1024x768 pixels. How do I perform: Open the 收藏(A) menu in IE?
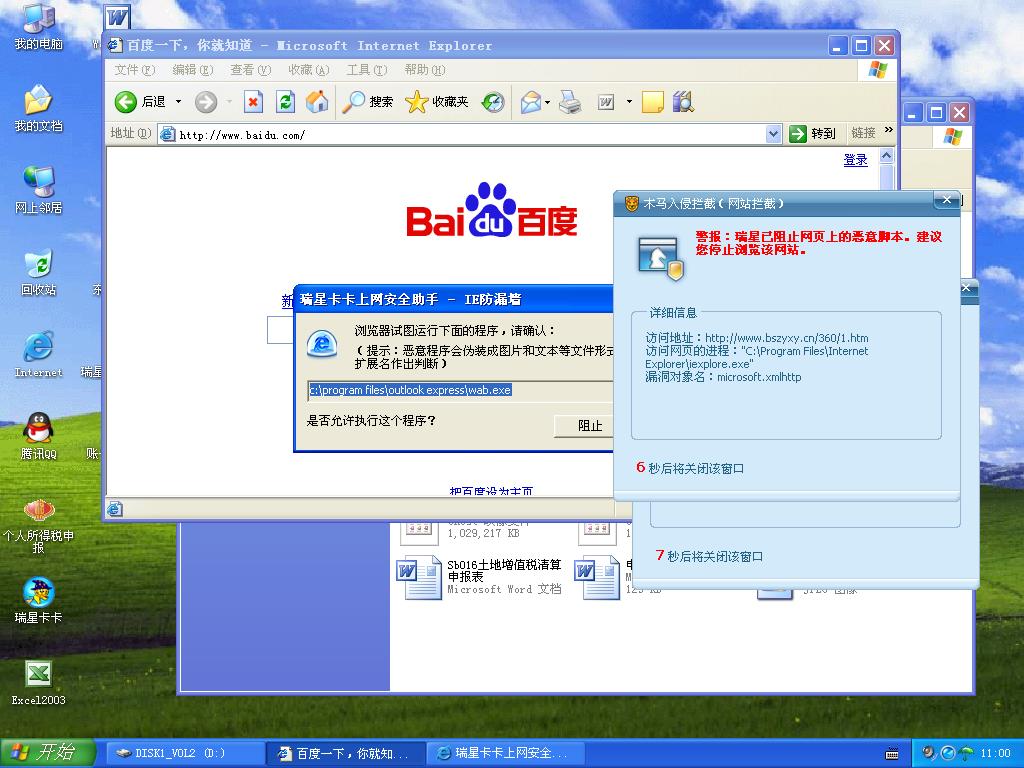pyautogui.click(x=309, y=70)
